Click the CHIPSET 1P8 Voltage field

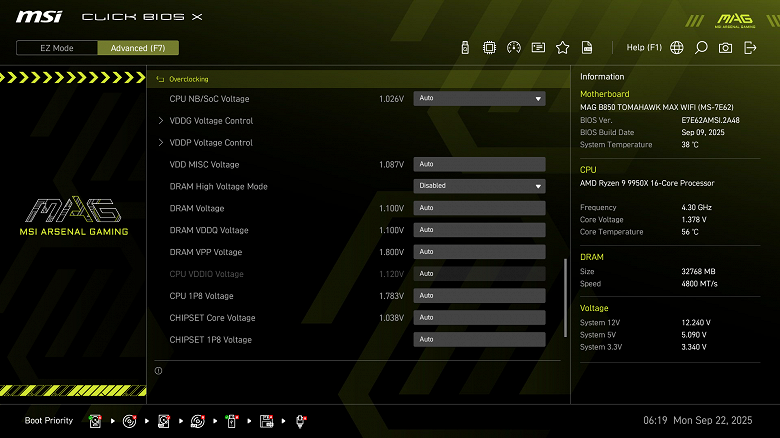[x=479, y=339]
